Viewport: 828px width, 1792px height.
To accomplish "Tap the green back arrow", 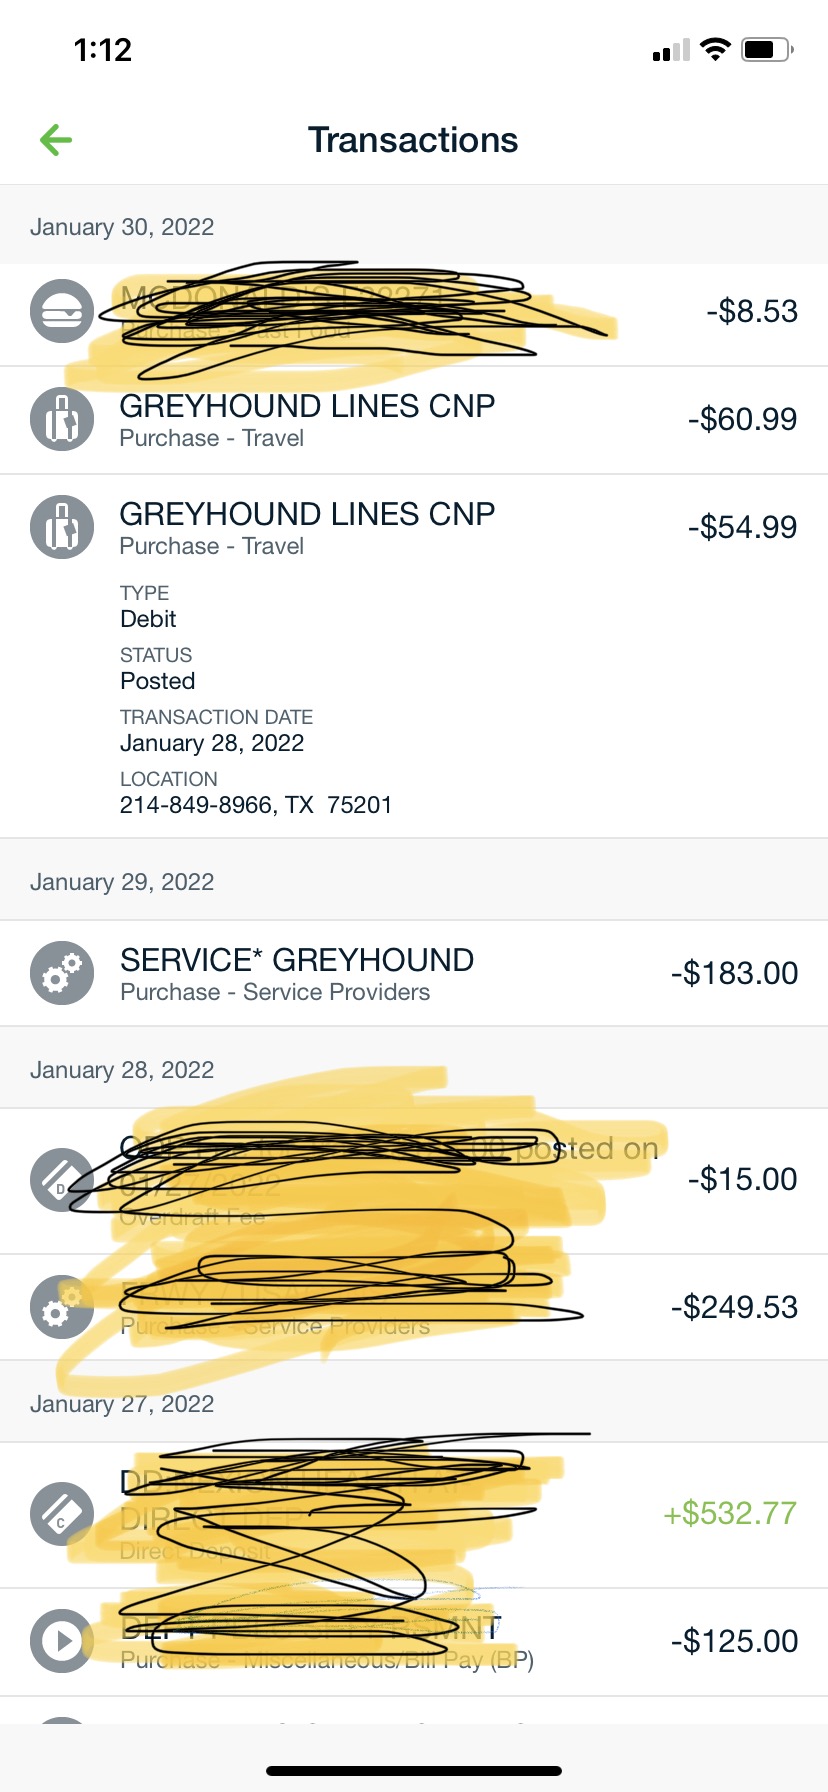I will tap(56, 140).
